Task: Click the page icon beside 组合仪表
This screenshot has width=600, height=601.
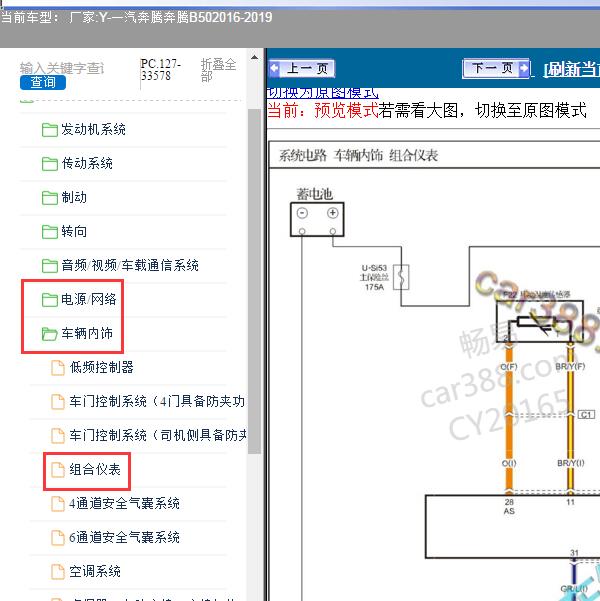Action: [x=58, y=470]
